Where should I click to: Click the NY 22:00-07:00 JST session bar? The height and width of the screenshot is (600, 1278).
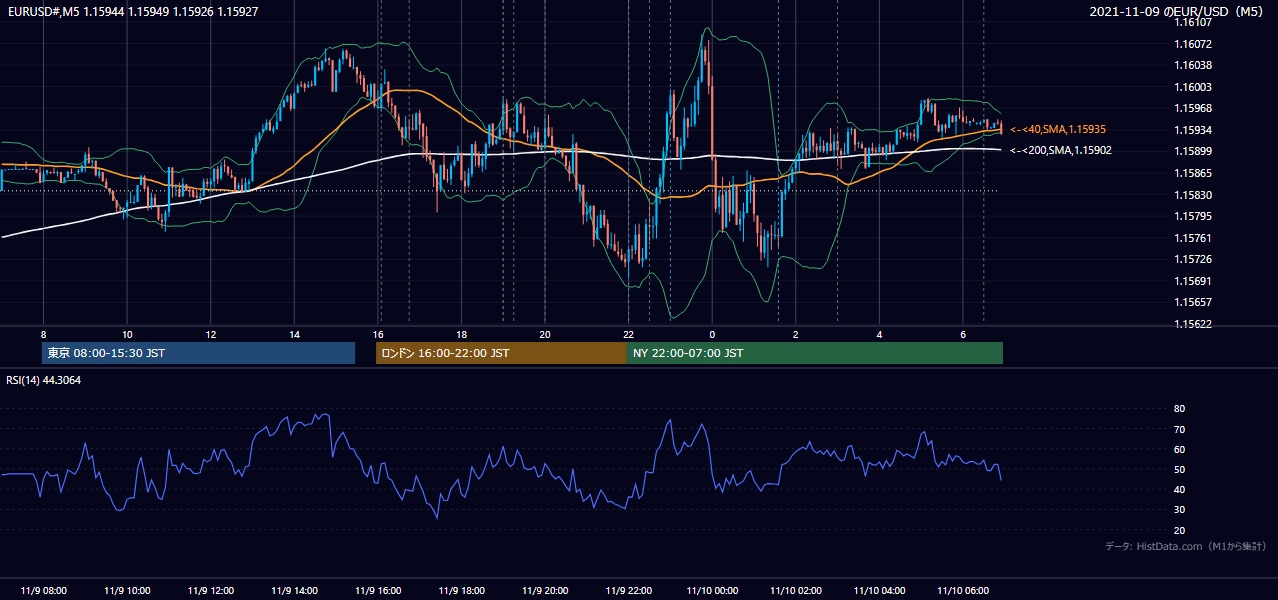[x=815, y=353]
